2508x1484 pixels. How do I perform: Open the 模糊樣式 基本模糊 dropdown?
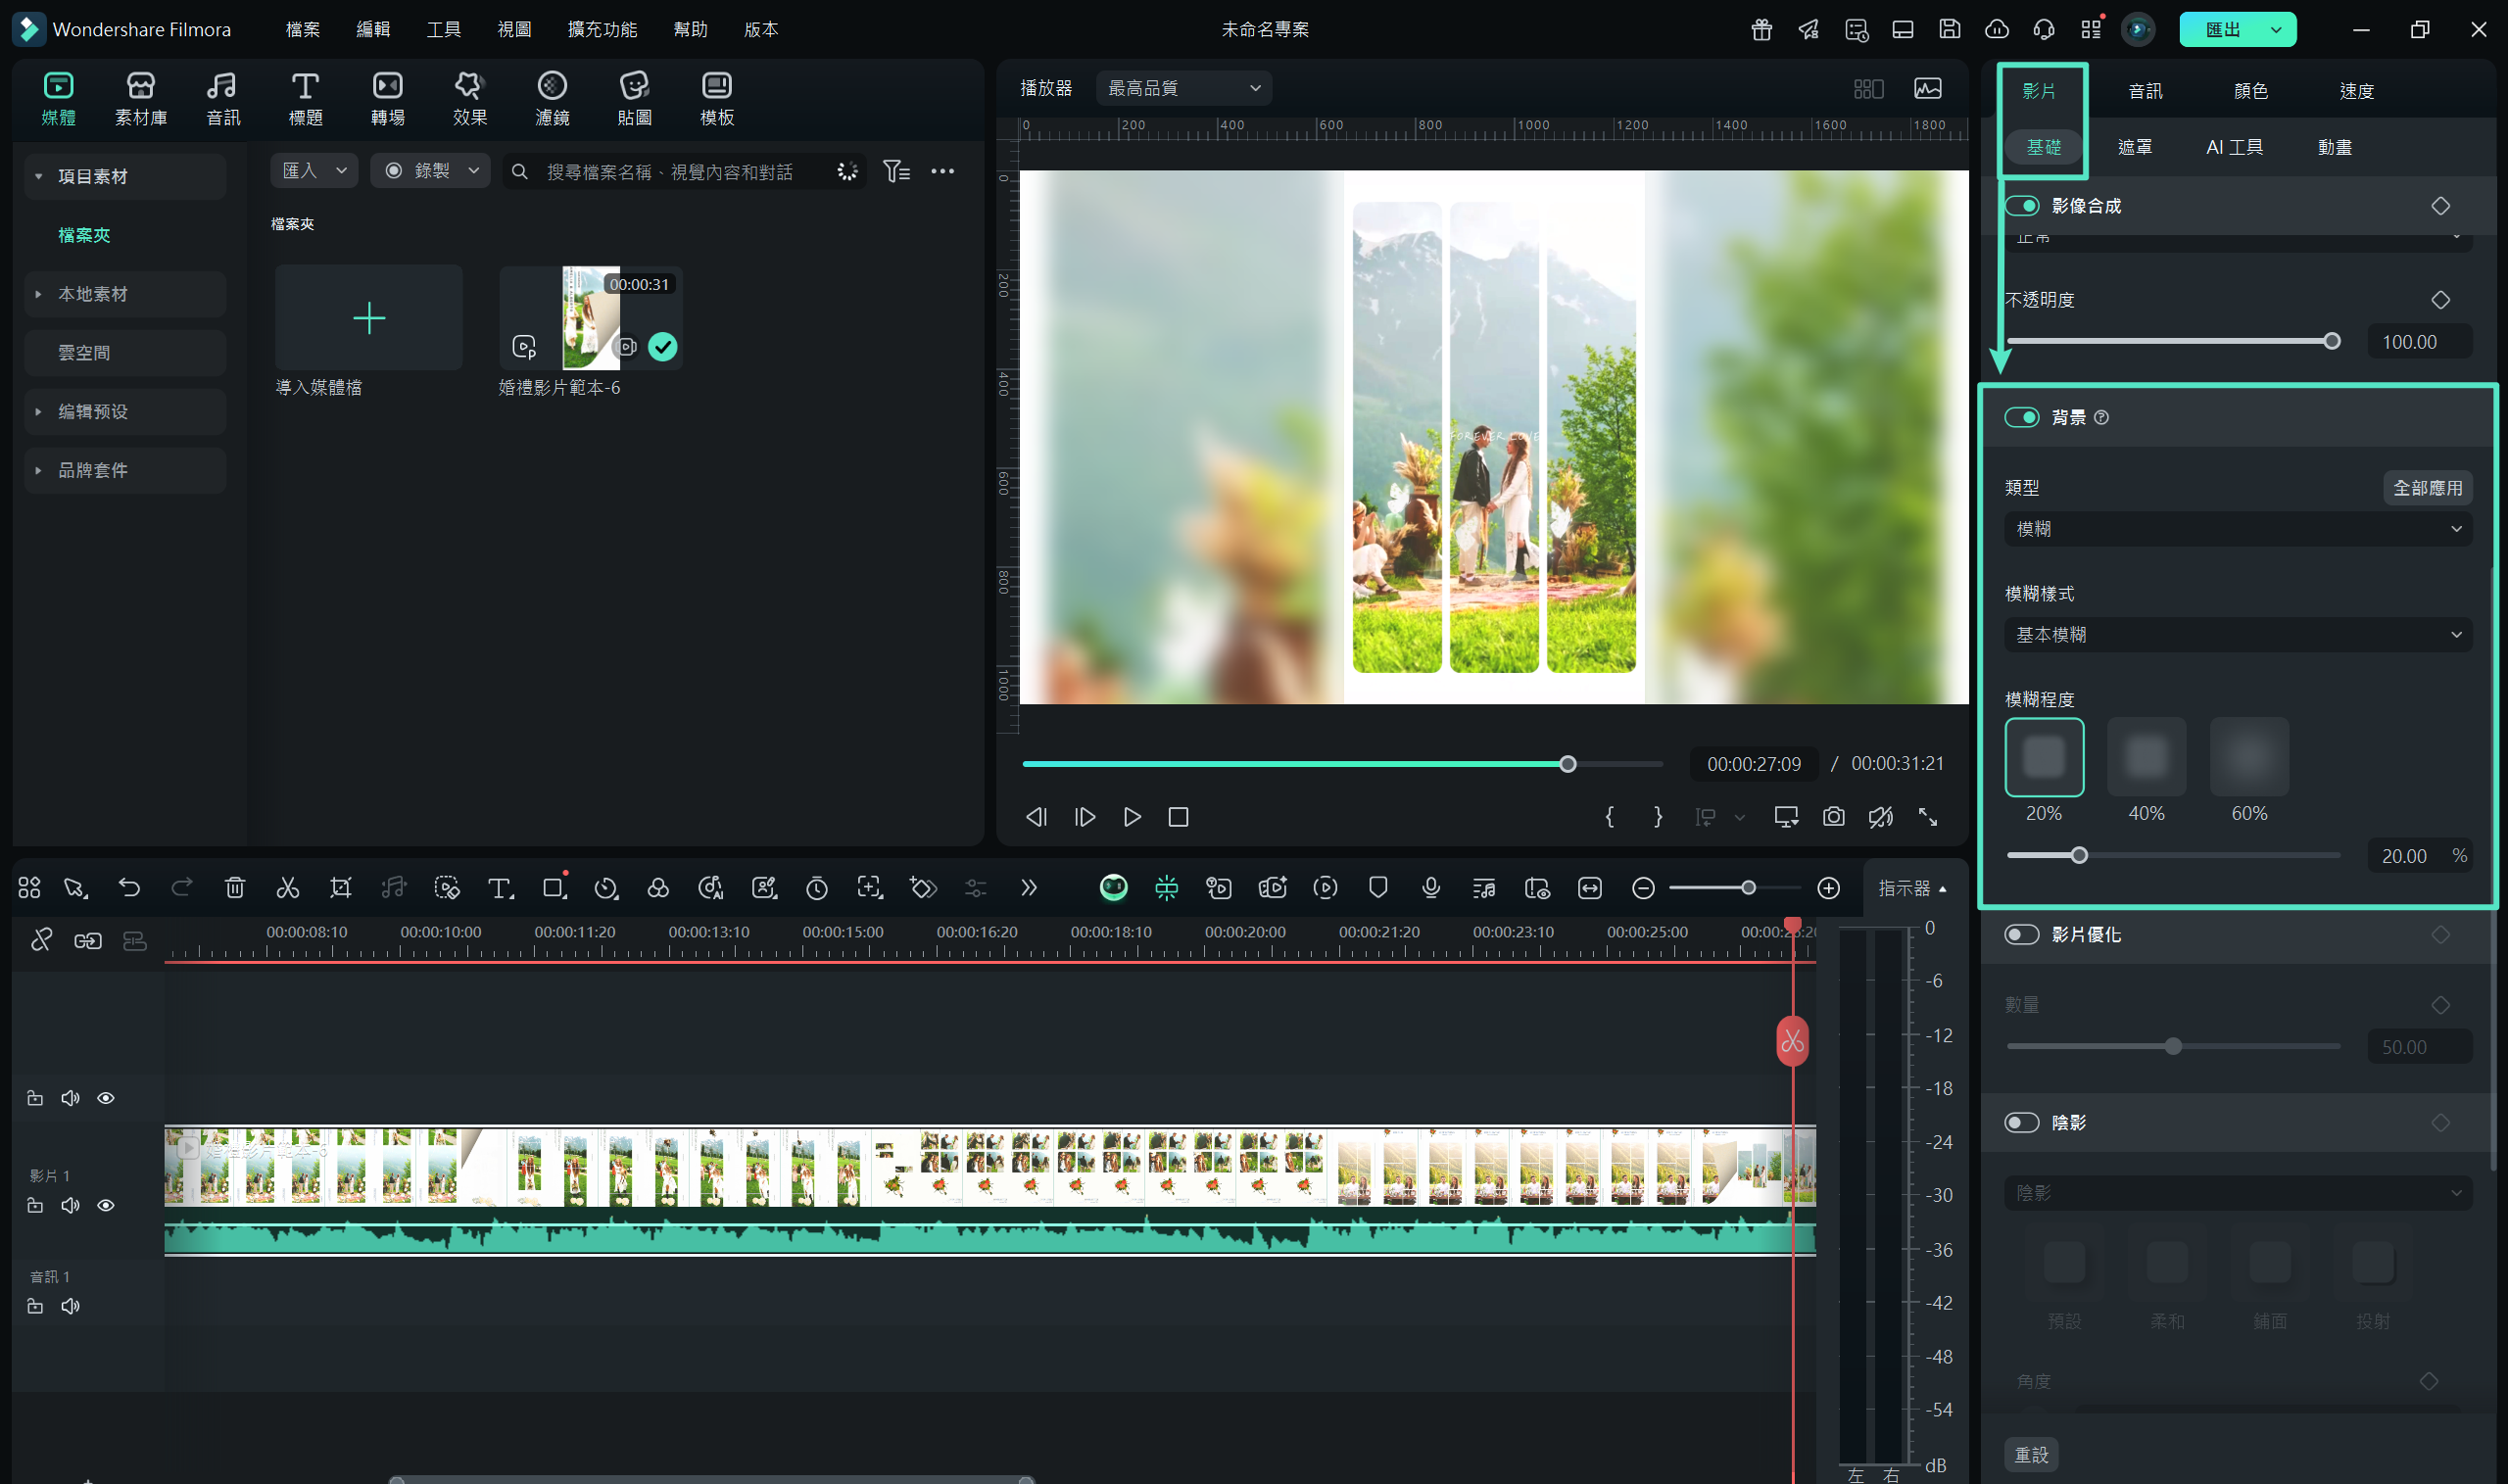pyautogui.click(x=2237, y=634)
